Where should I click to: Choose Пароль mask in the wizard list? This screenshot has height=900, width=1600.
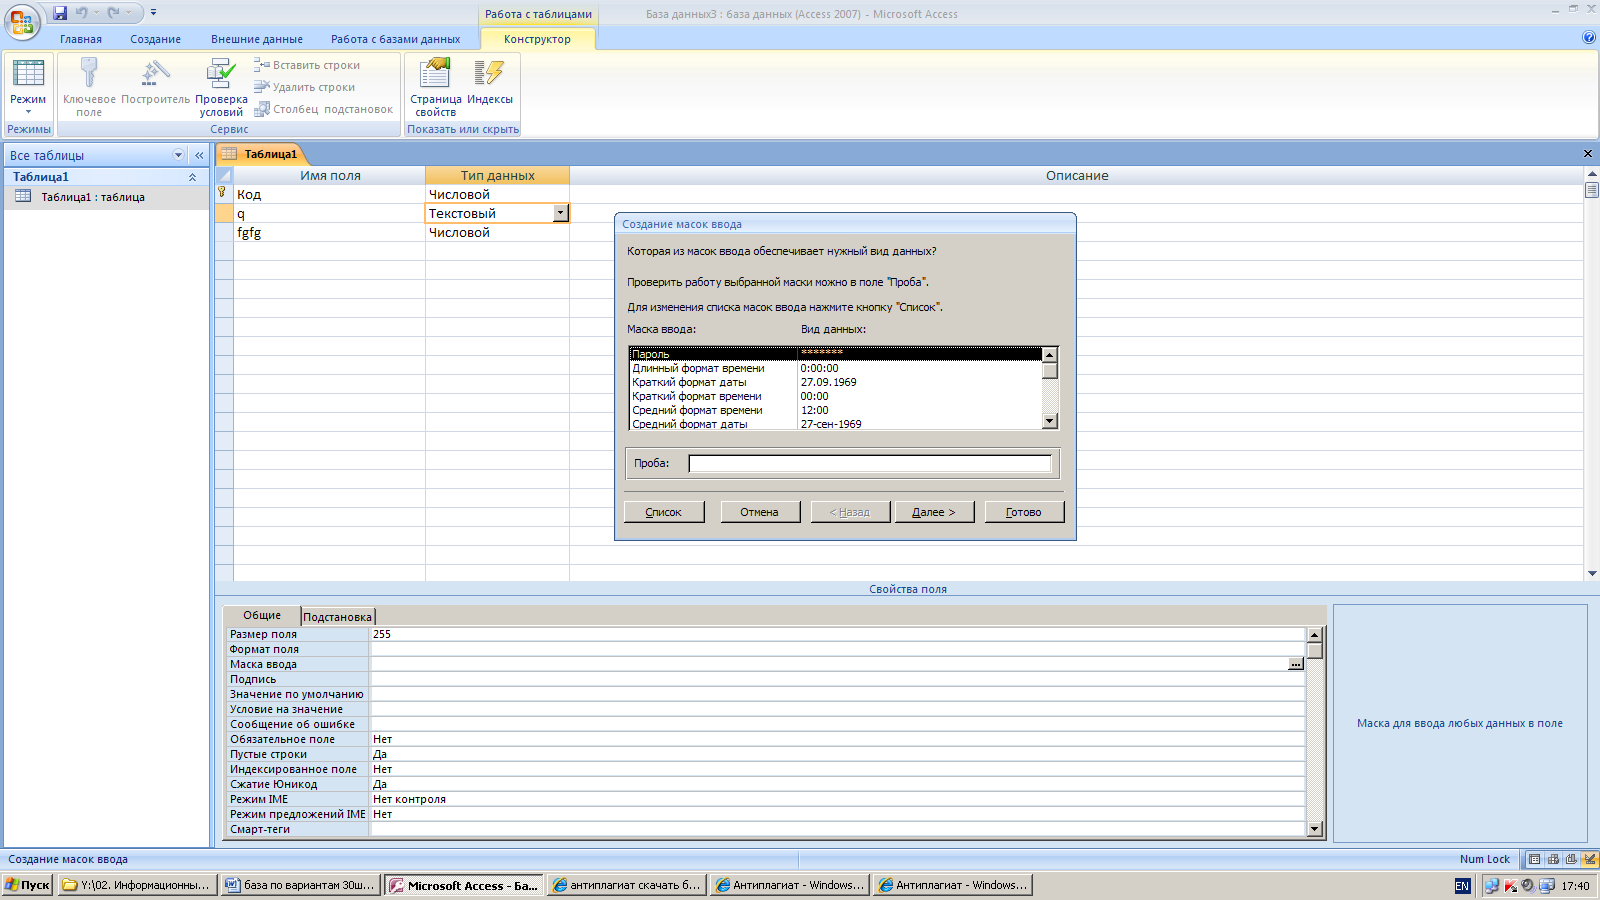pos(836,354)
